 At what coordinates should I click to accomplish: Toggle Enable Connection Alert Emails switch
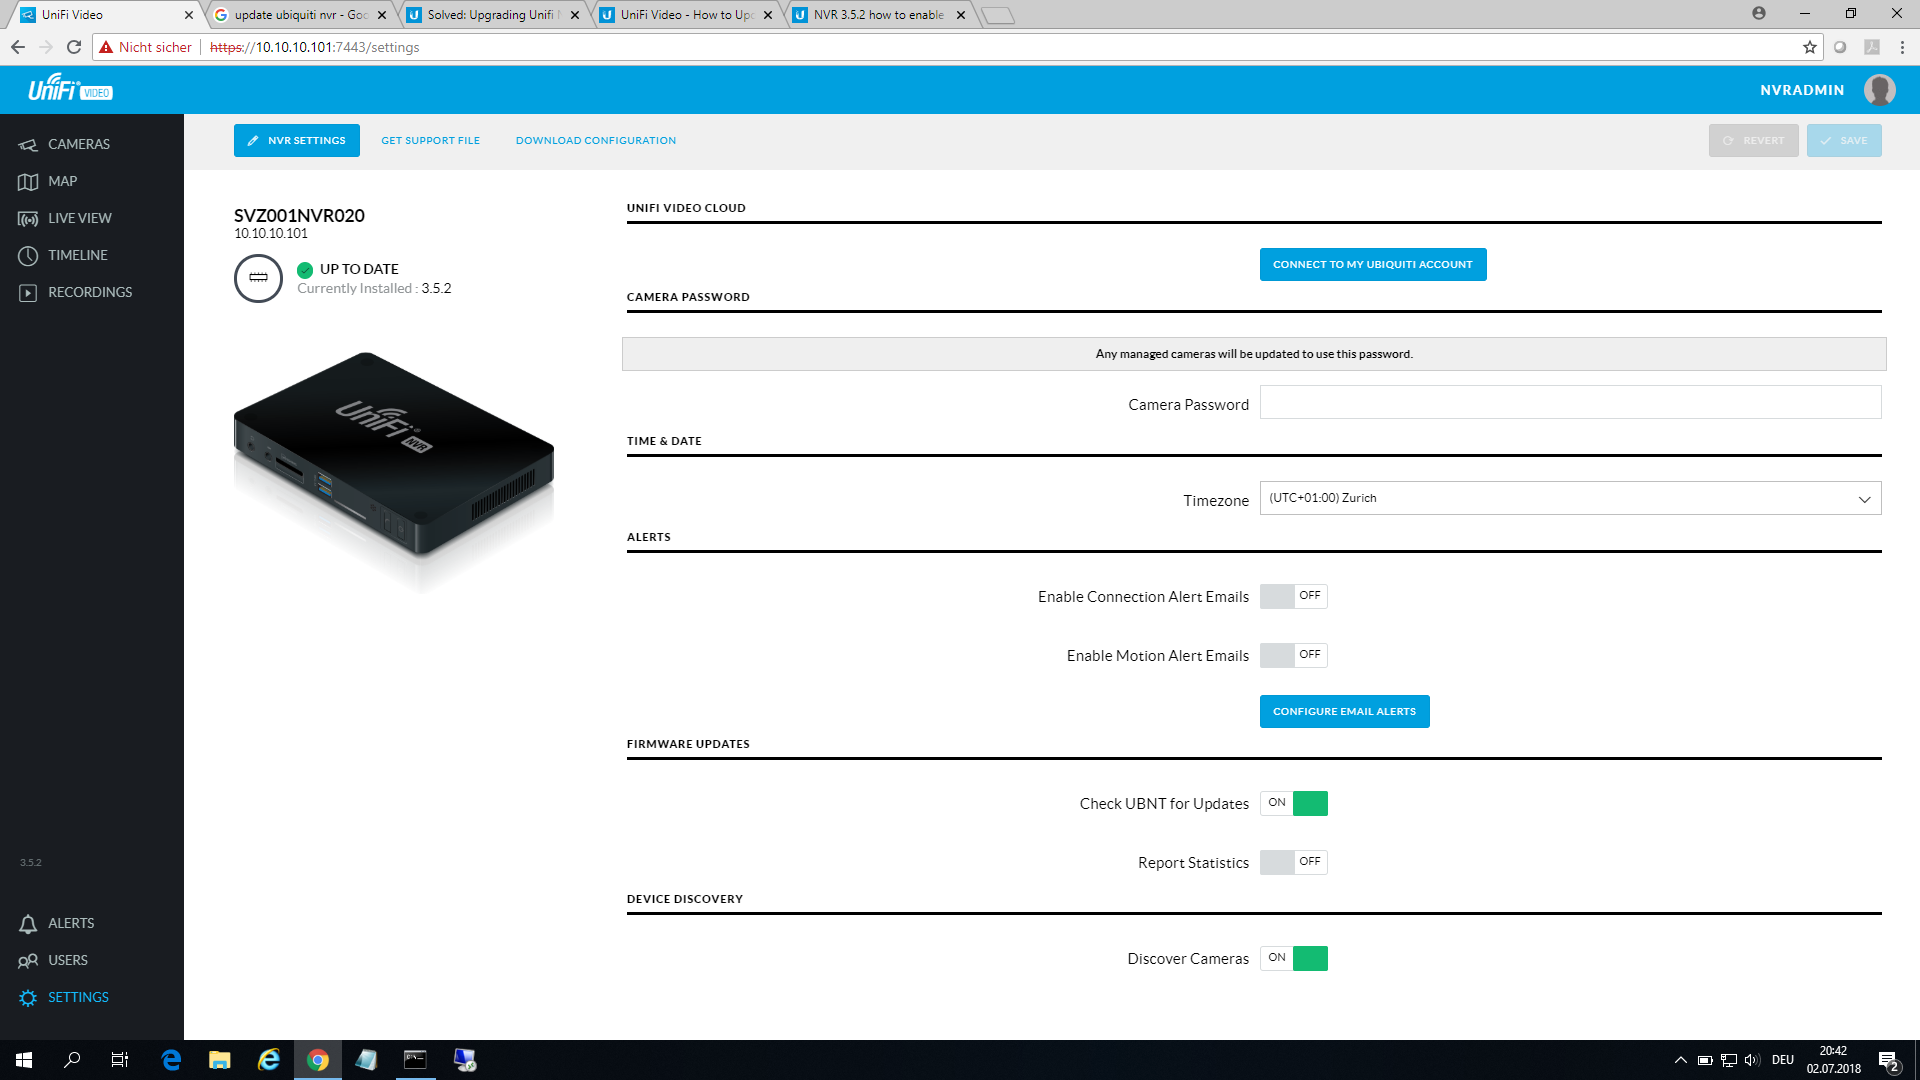[1293, 596]
